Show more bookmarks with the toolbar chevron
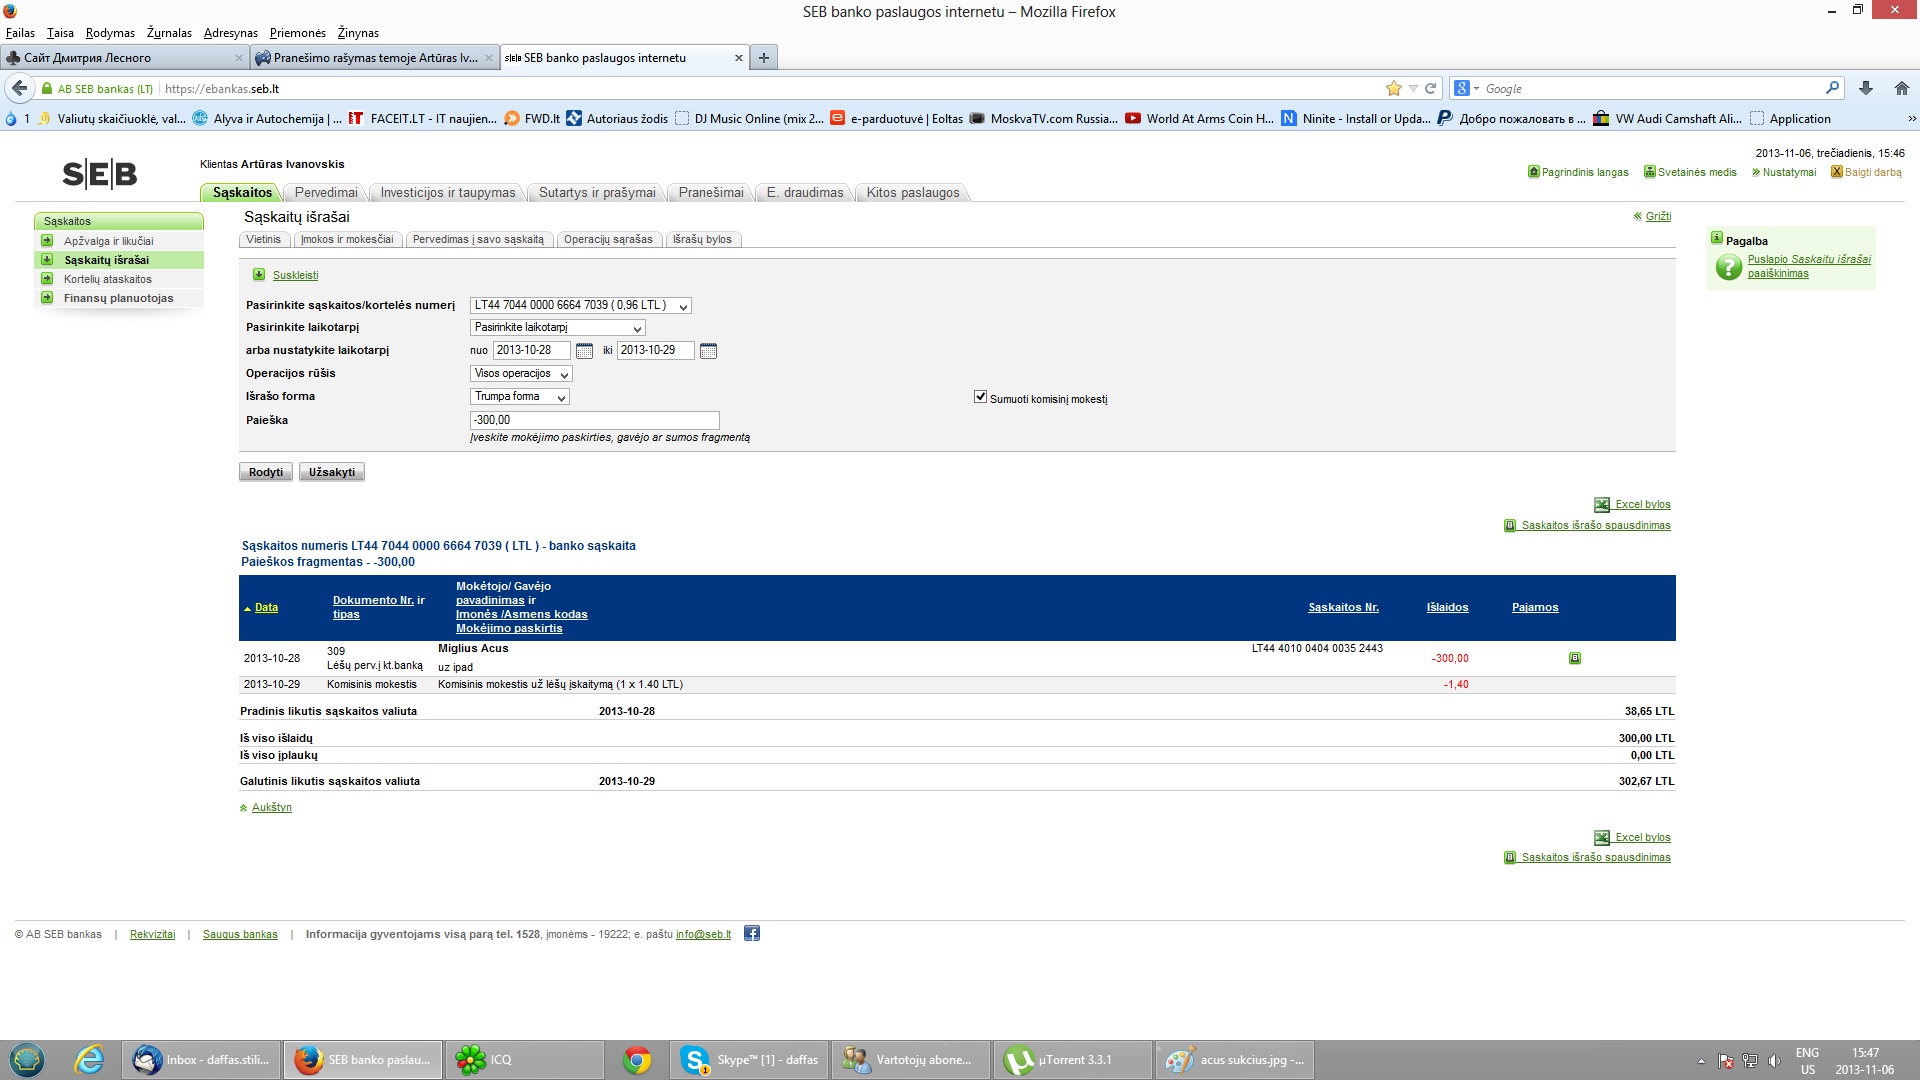The width and height of the screenshot is (1920, 1080). pyautogui.click(x=1911, y=118)
